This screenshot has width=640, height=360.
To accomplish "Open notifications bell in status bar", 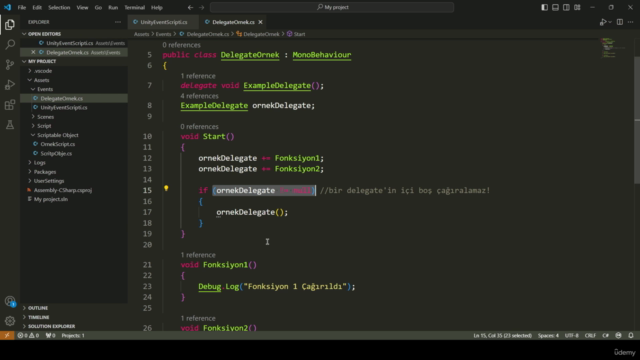I will (x=631, y=336).
